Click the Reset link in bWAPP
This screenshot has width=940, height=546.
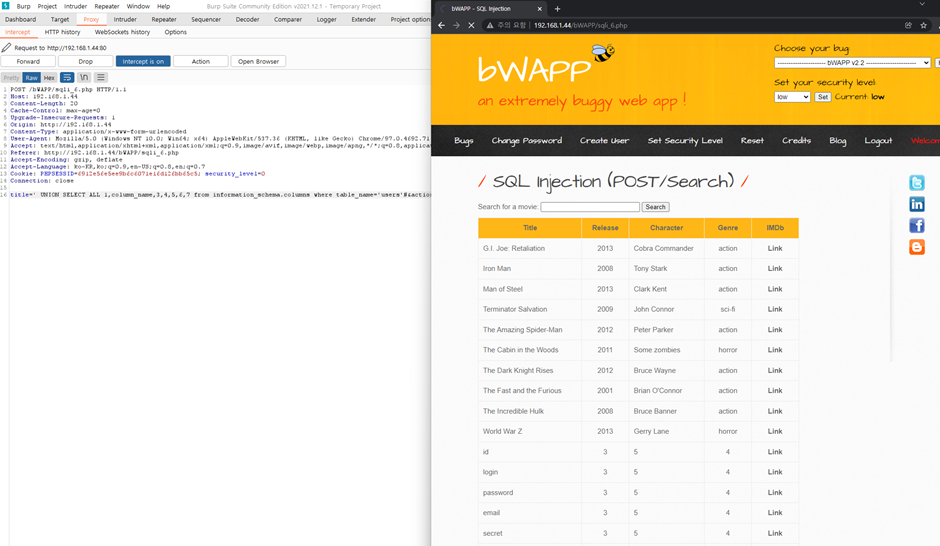tap(752, 141)
